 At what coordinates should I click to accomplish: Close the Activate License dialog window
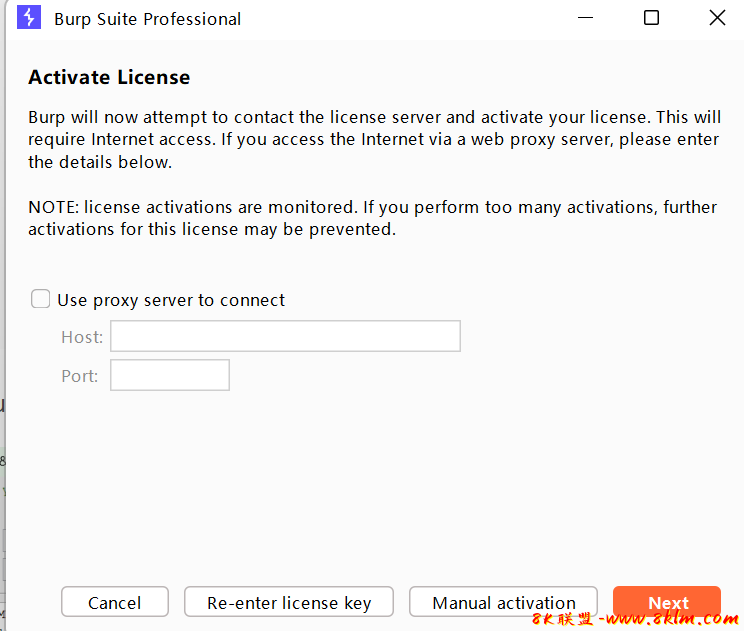(717, 18)
